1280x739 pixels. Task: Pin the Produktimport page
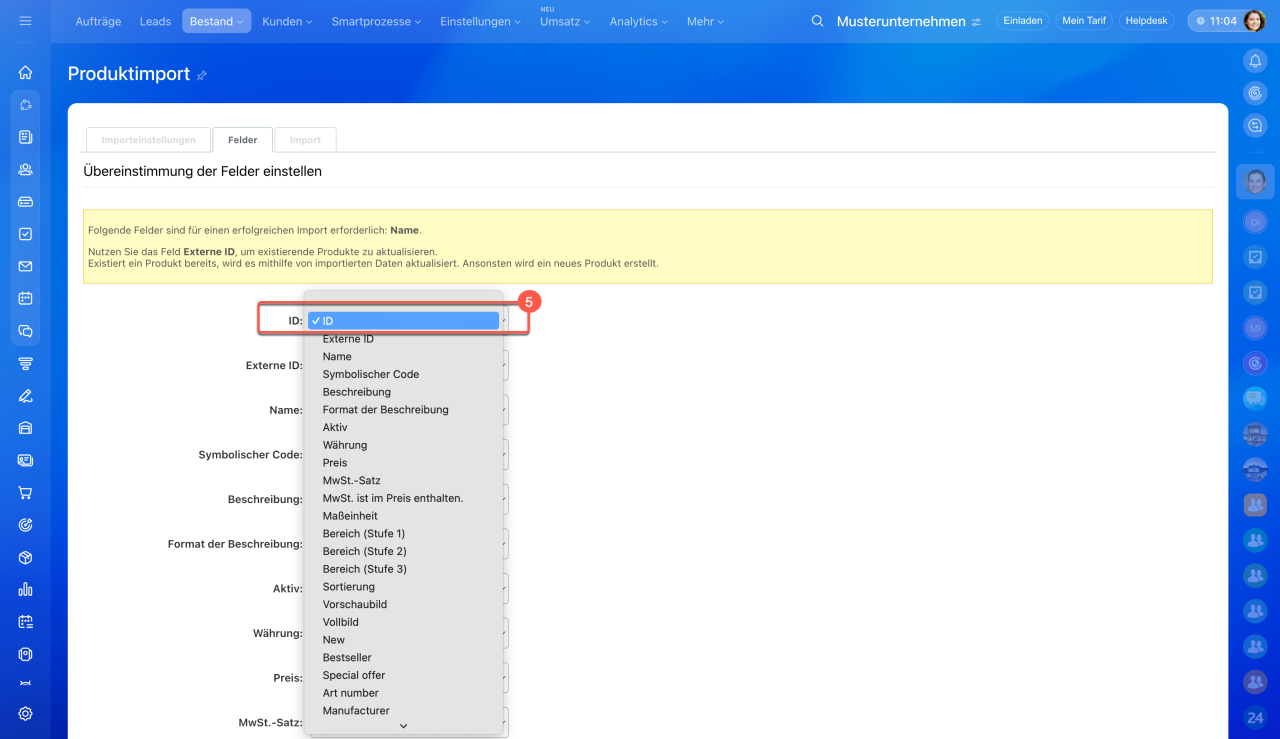click(x=202, y=75)
